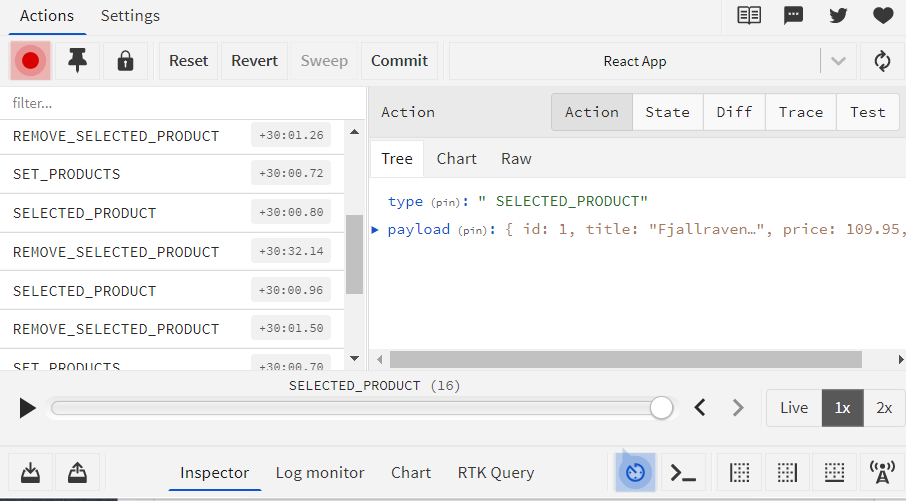Step to next action arrow
Viewport: 906px width, 501px height.
point(738,407)
